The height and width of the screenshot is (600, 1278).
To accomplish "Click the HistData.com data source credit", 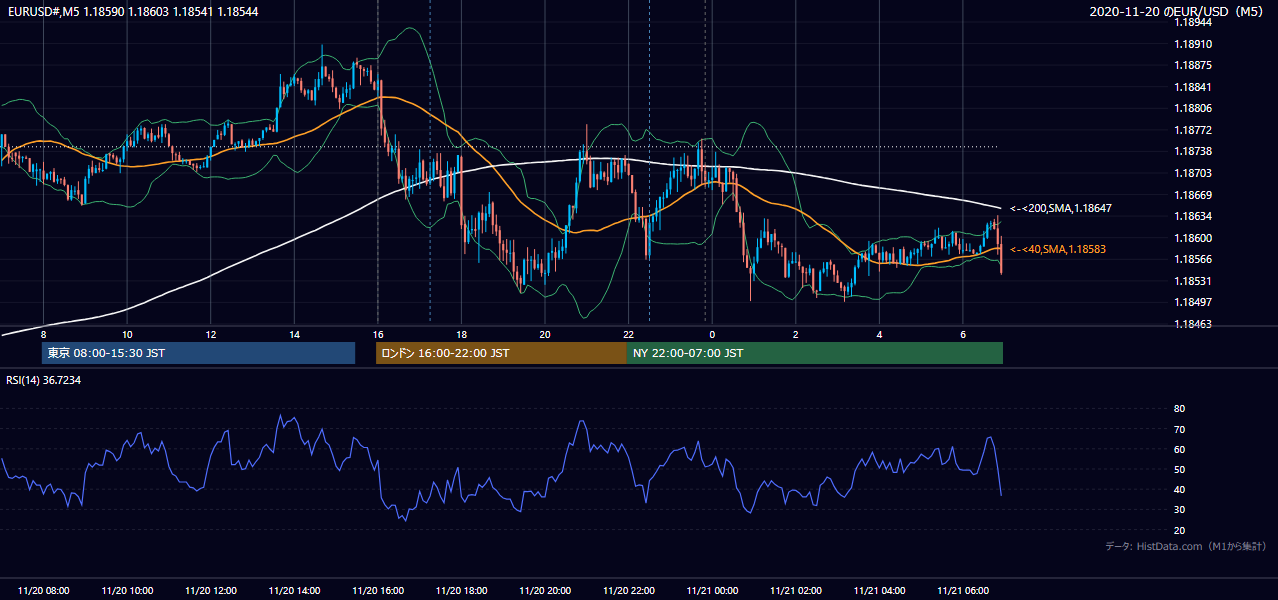I will click(1186, 546).
